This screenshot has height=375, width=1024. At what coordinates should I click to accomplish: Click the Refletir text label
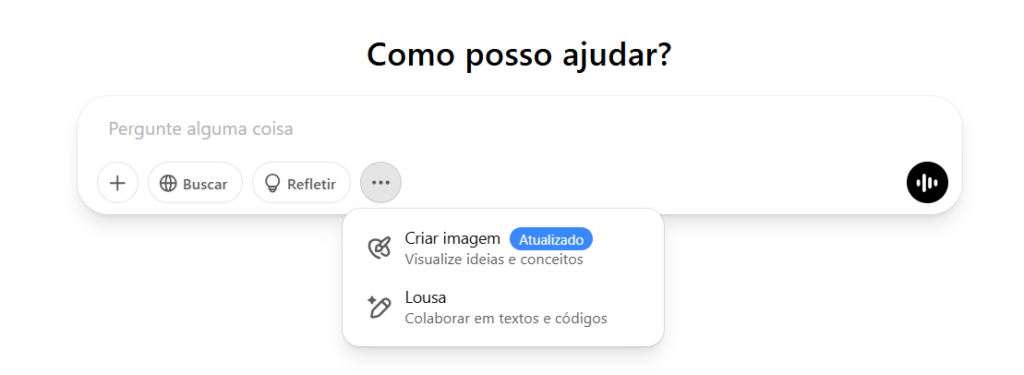312,184
